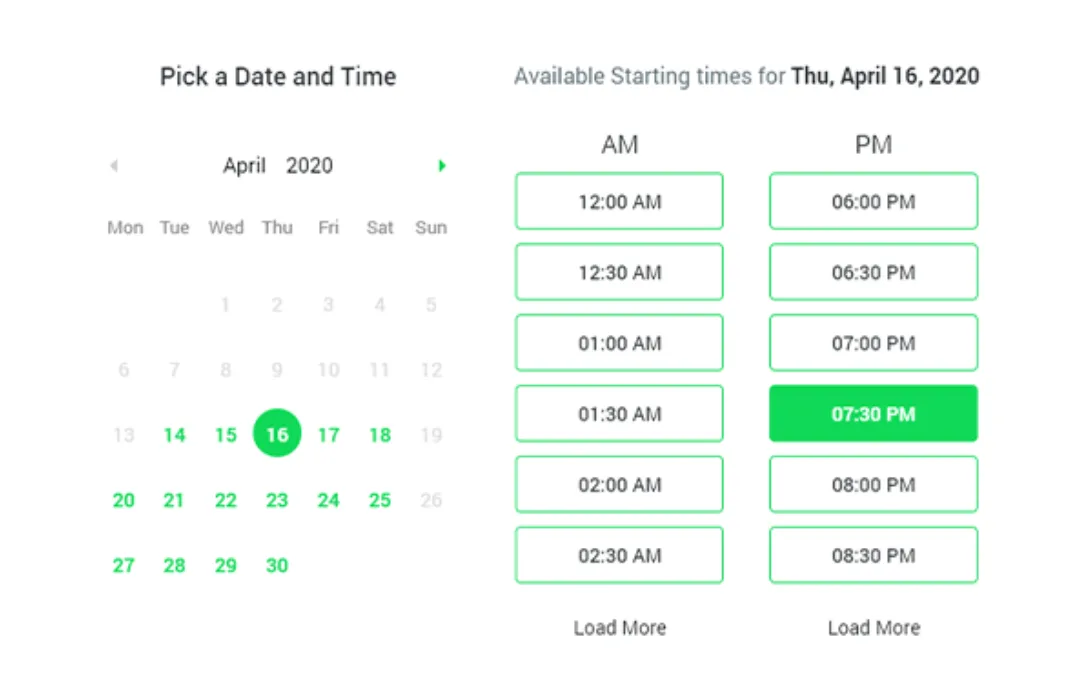Pick the 07:00 PM time slot
Screen dimensions: 1080x700
873,343
